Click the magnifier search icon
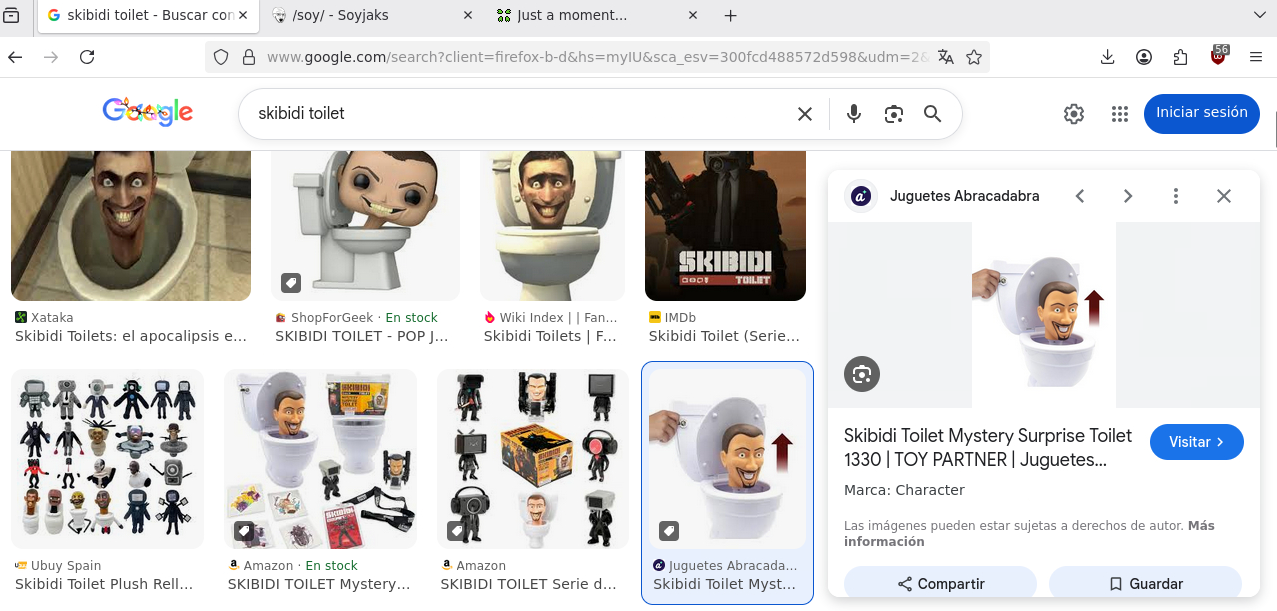 click(932, 114)
